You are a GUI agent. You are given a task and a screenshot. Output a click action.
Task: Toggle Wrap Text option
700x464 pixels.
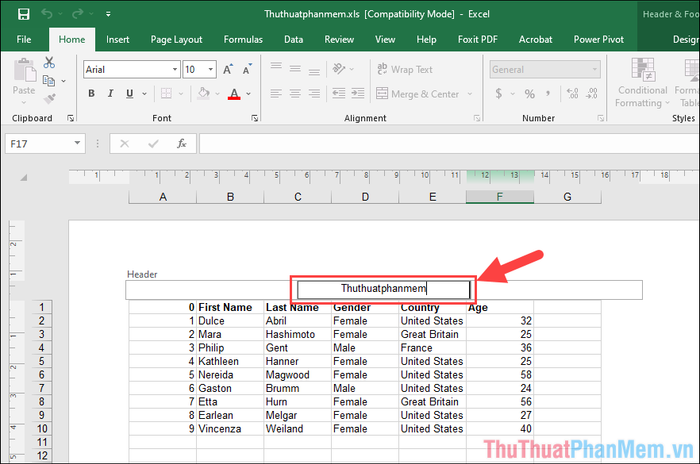point(403,69)
